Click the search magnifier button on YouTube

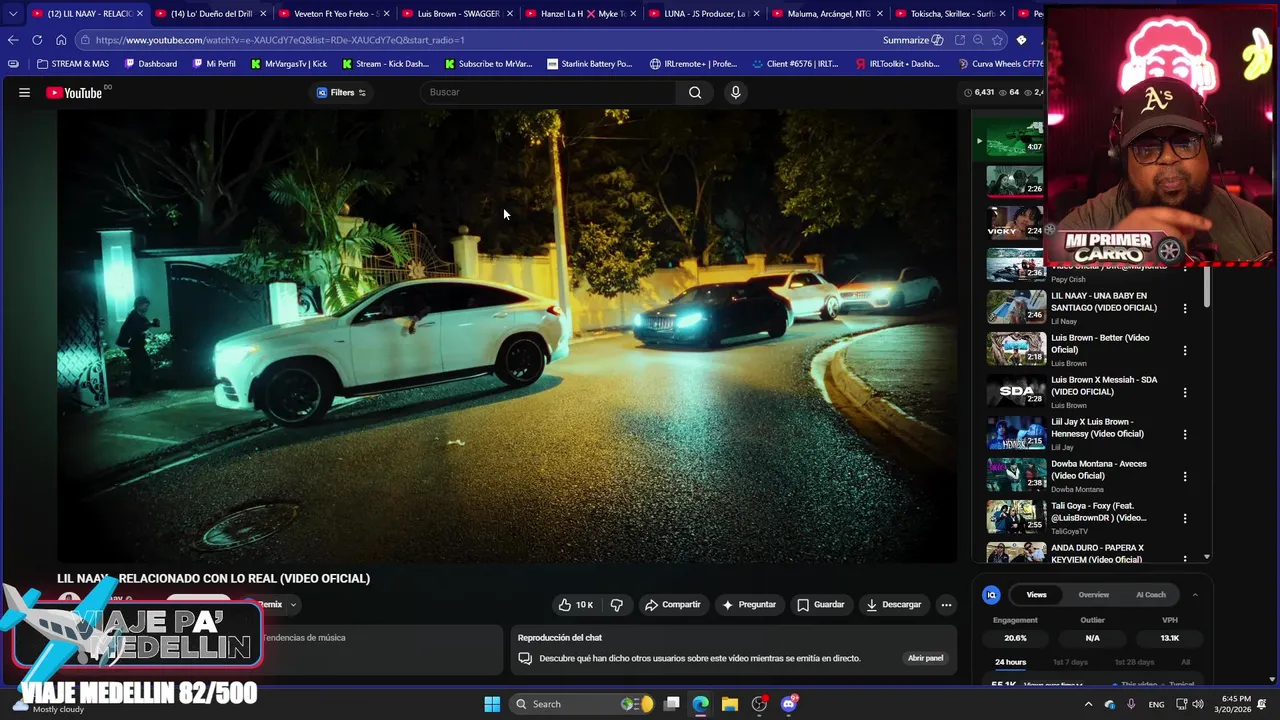pos(695,92)
